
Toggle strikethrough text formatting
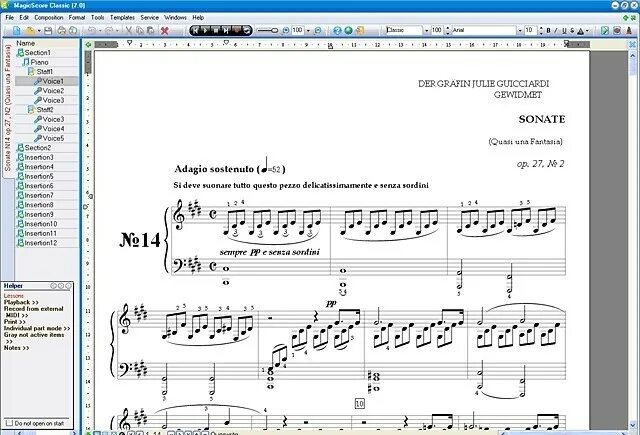point(572,31)
